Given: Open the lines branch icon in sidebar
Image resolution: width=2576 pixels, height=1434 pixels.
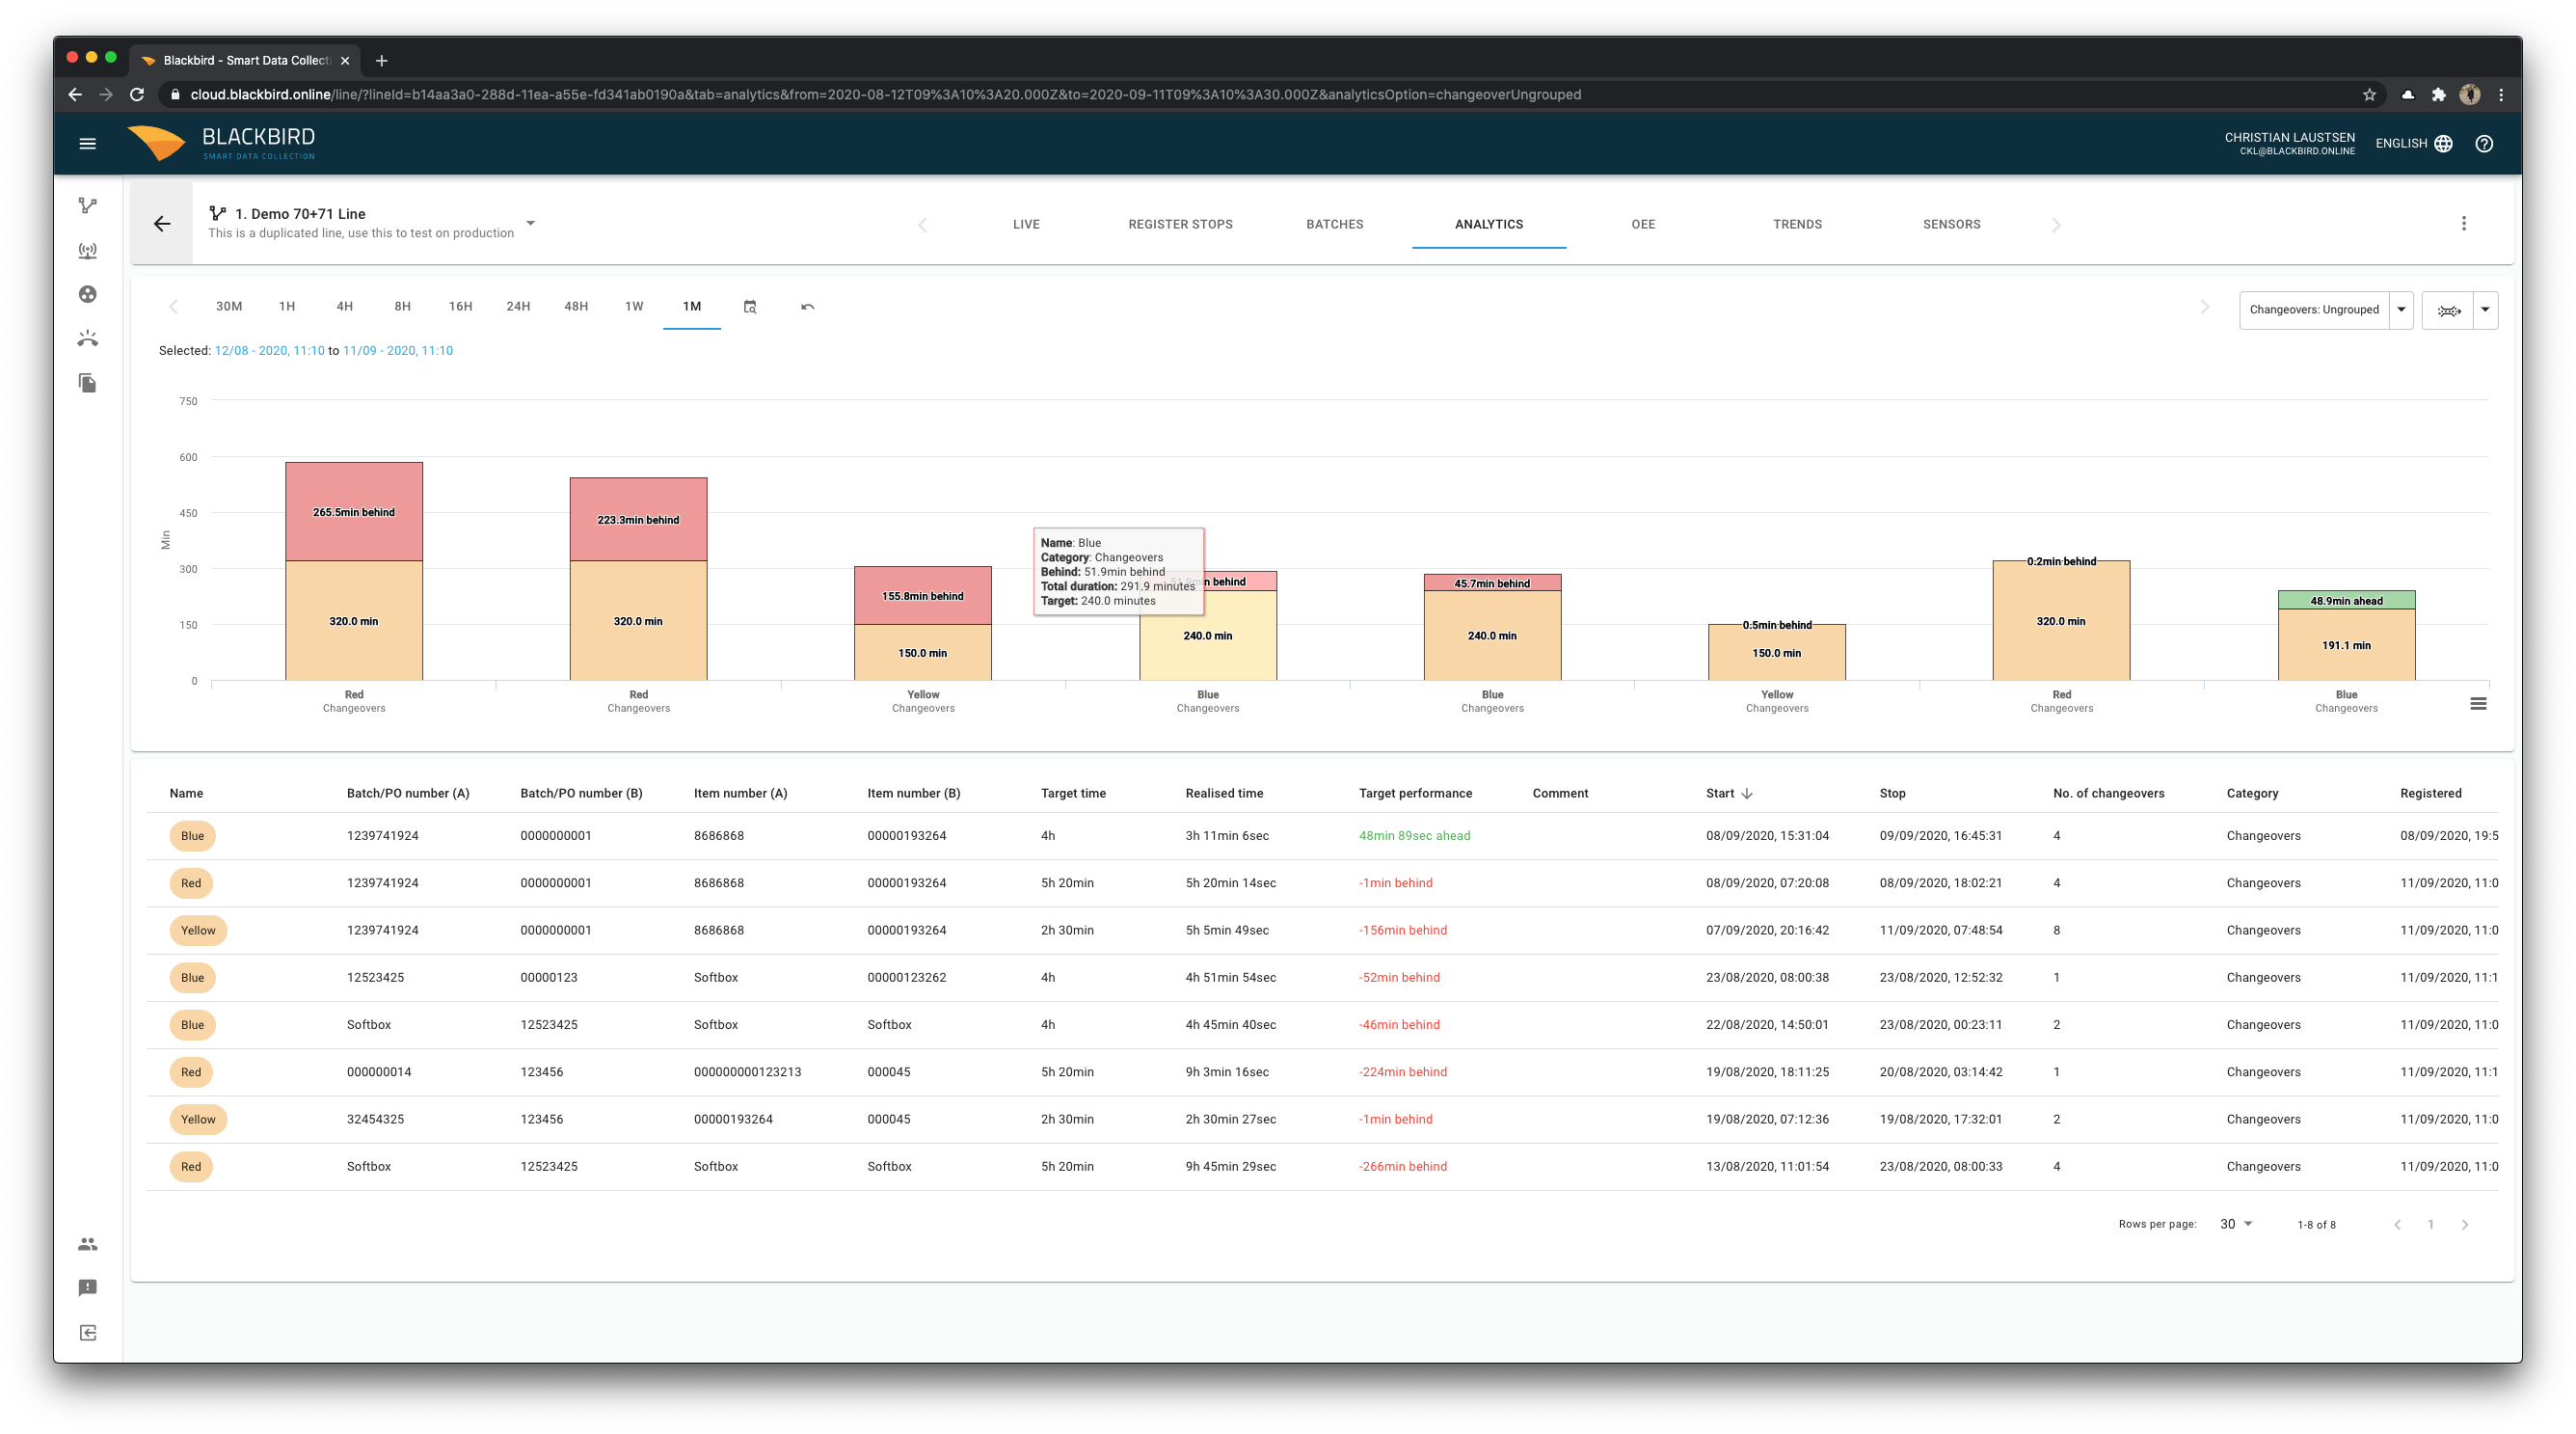Looking at the screenshot, I should point(88,206).
